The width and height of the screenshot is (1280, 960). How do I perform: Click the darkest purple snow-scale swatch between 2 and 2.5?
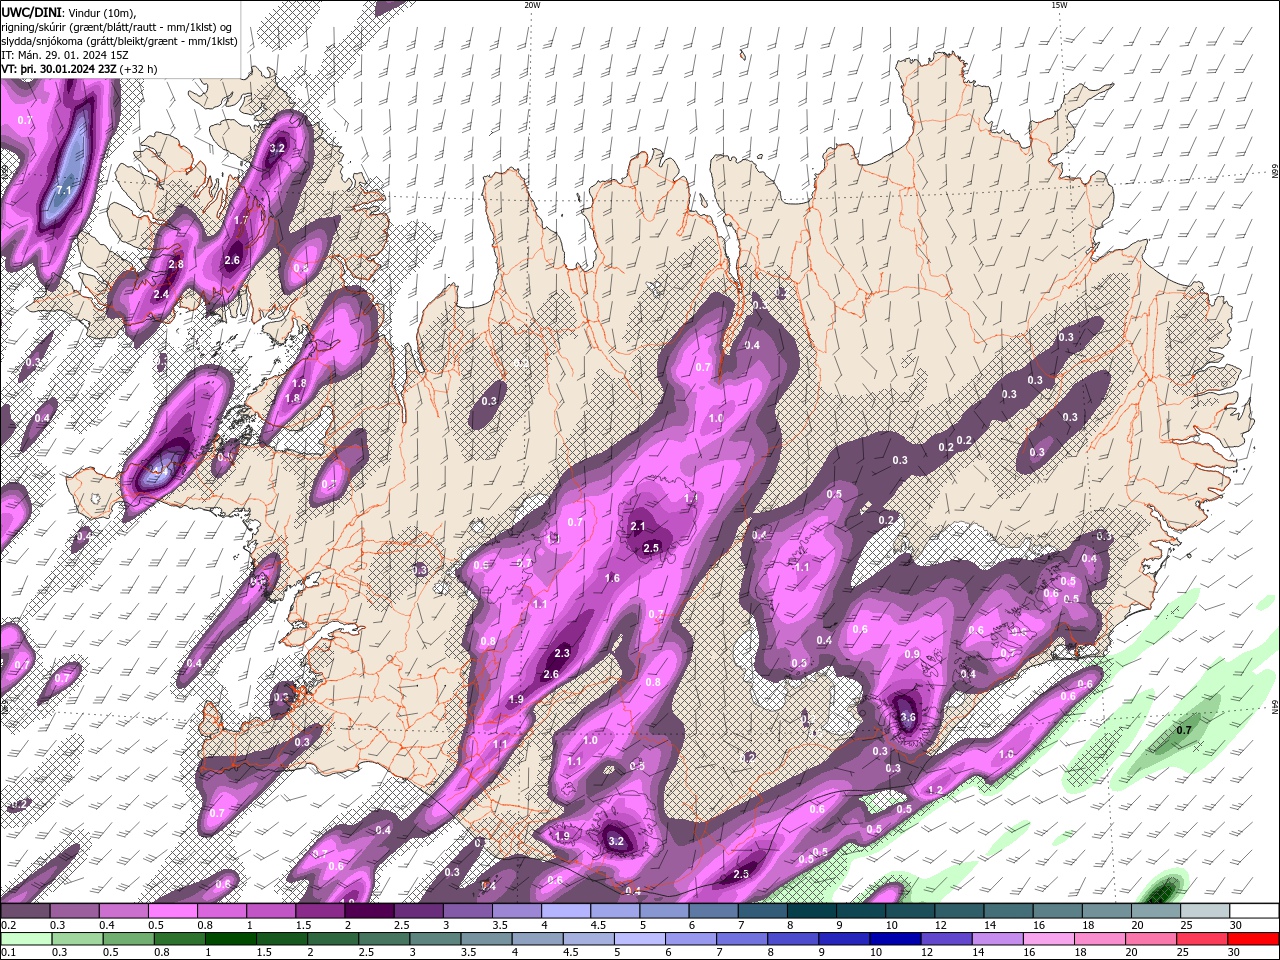369,910
